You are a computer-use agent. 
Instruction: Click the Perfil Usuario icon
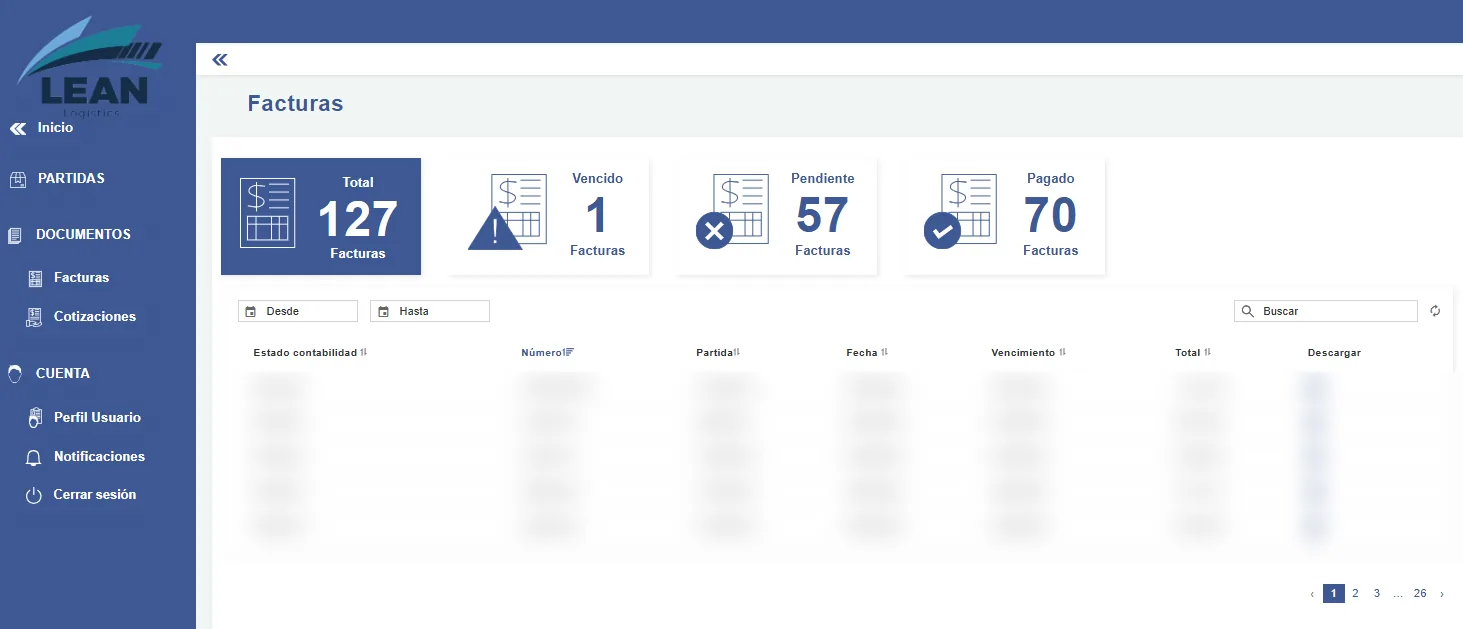pos(35,418)
